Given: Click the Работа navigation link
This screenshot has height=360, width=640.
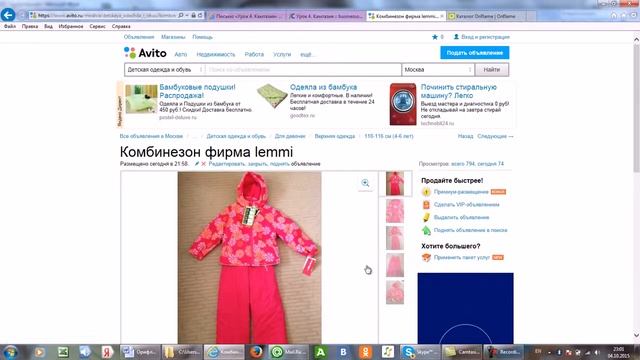Looking at the screenshot, I should 254,54.
